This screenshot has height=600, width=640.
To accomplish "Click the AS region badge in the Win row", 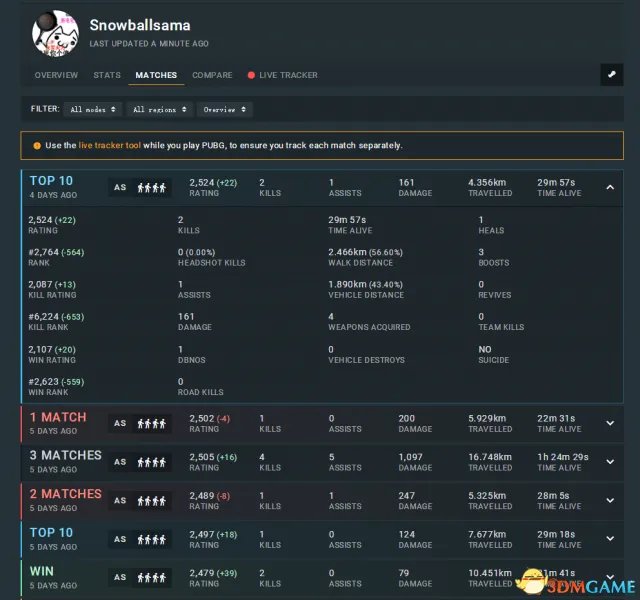I will coord(120,577).
